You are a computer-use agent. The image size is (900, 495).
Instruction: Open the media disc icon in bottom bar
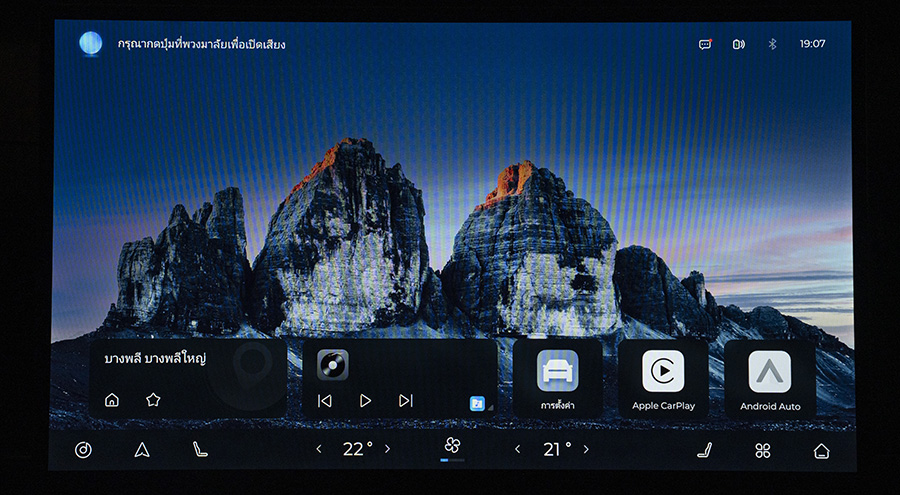(x=83, y=450)
